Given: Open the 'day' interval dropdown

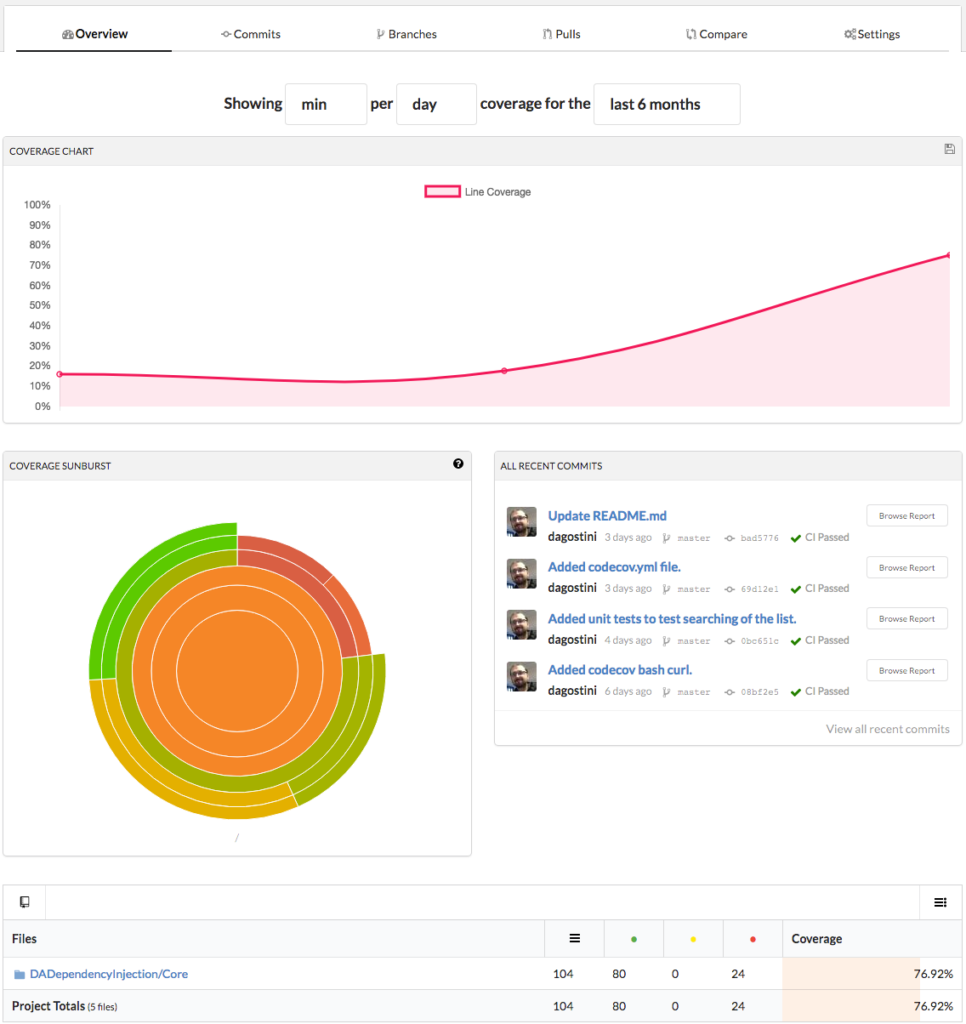Looking at the screenshot, I should tap(436, 104).
